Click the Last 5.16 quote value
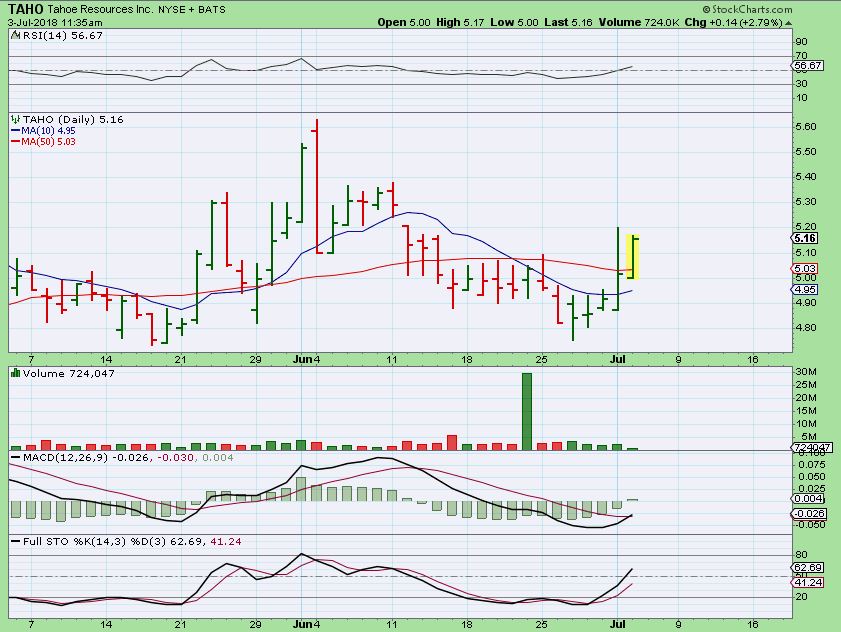 (x=568, y=23)
